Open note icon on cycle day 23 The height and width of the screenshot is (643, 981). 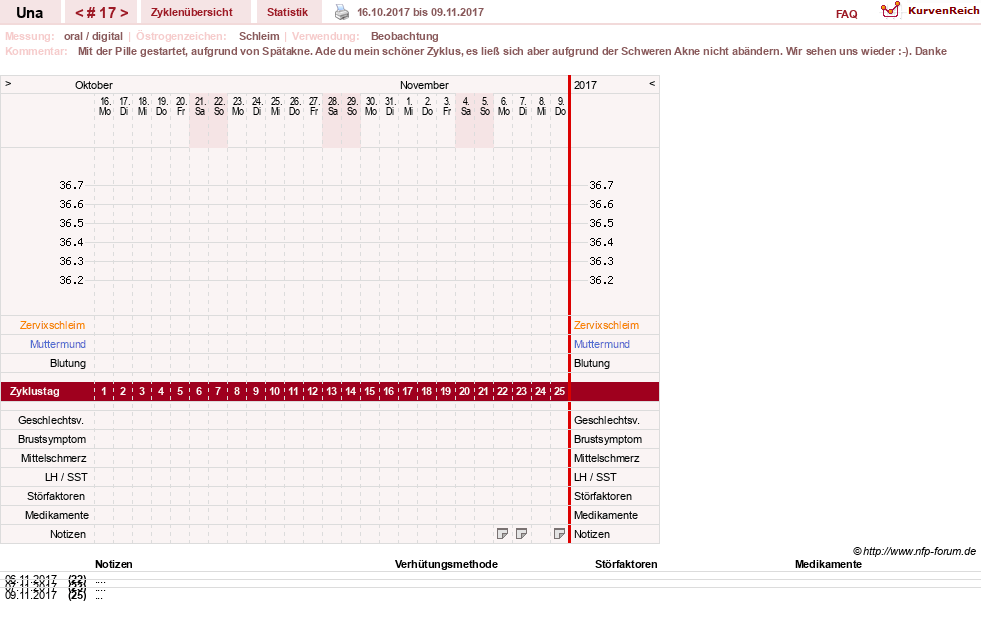[521, 534]
